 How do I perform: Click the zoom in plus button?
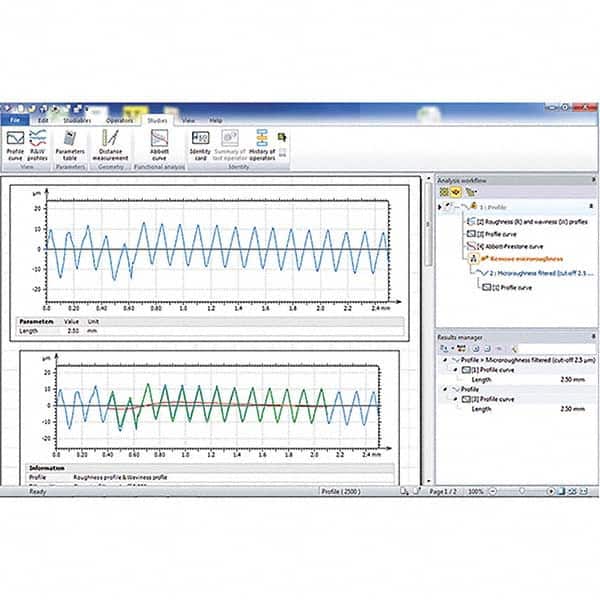coord(551,491)
